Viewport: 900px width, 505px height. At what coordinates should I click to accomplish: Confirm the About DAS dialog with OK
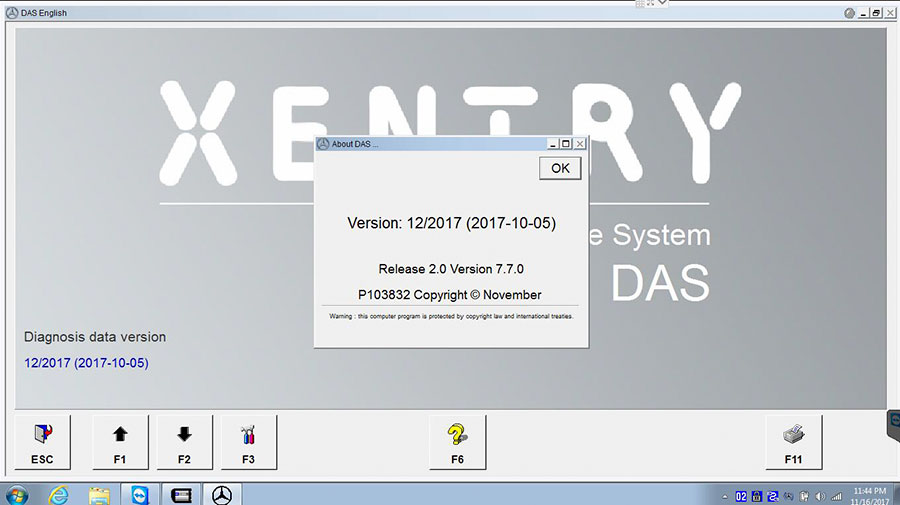560,168
